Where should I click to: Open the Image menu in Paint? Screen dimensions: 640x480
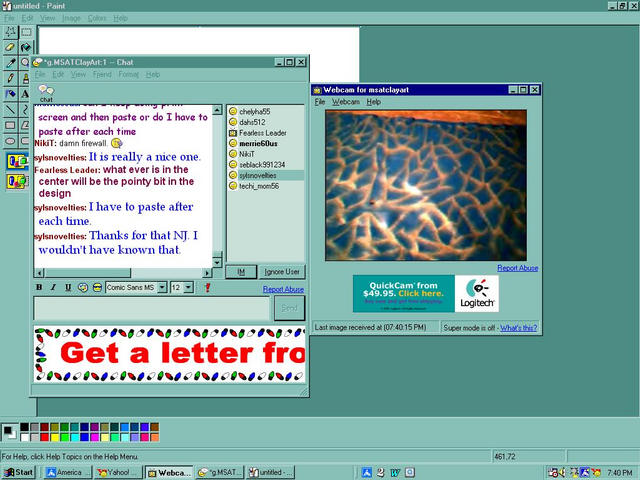coord(71,18)
